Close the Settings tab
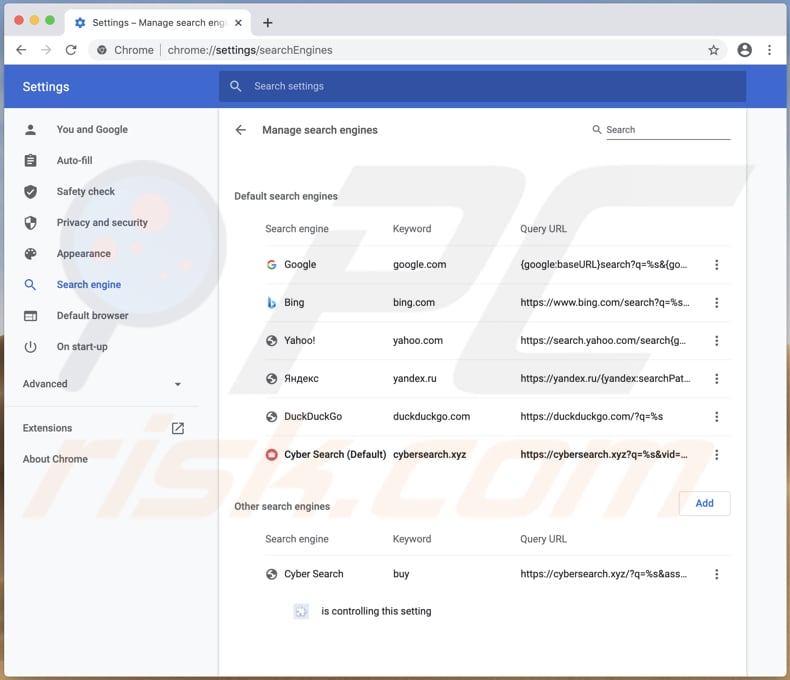 click(x=238, y=23)
